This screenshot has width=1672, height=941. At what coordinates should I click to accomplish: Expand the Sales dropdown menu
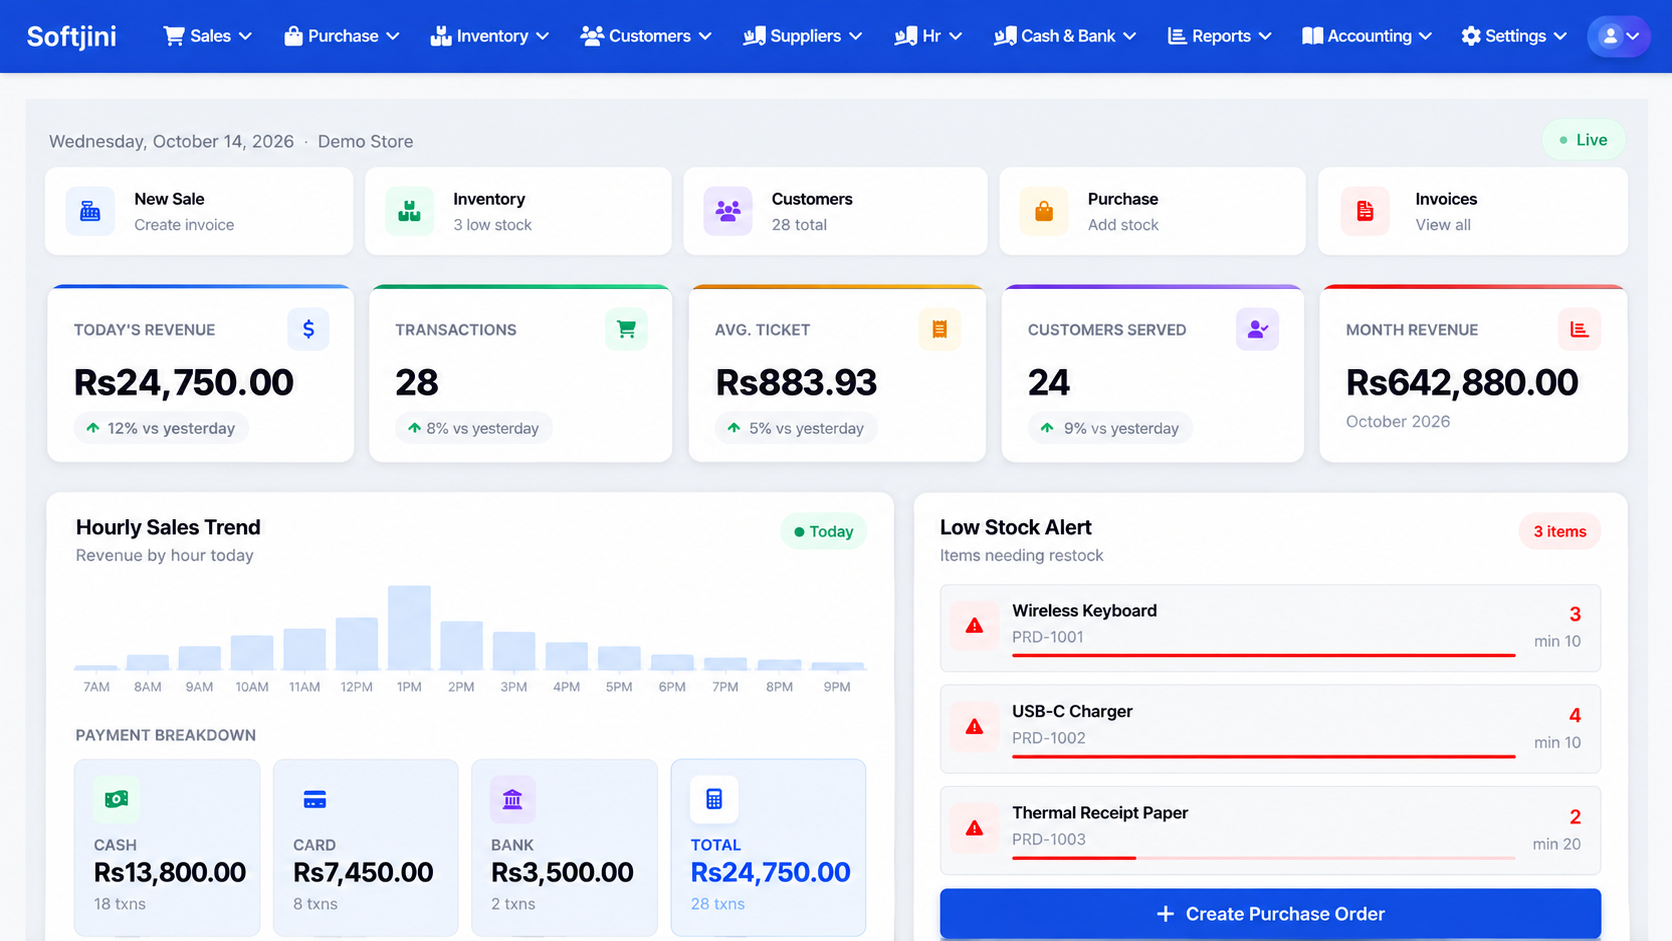coord(207,36)
